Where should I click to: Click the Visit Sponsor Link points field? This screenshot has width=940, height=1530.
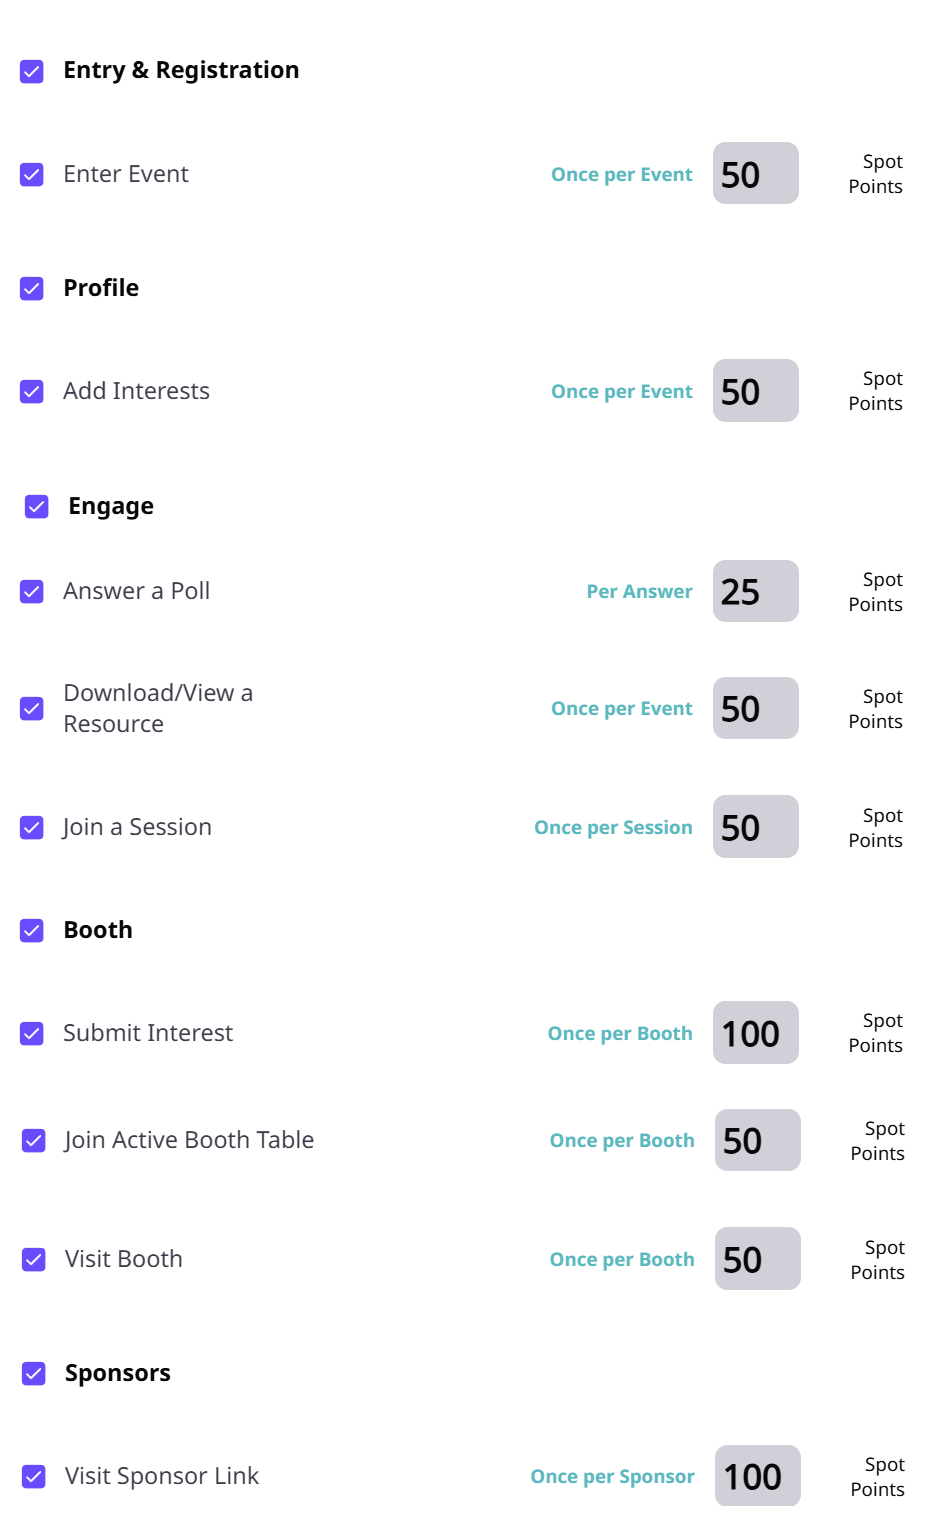(x=757, y=1476)
